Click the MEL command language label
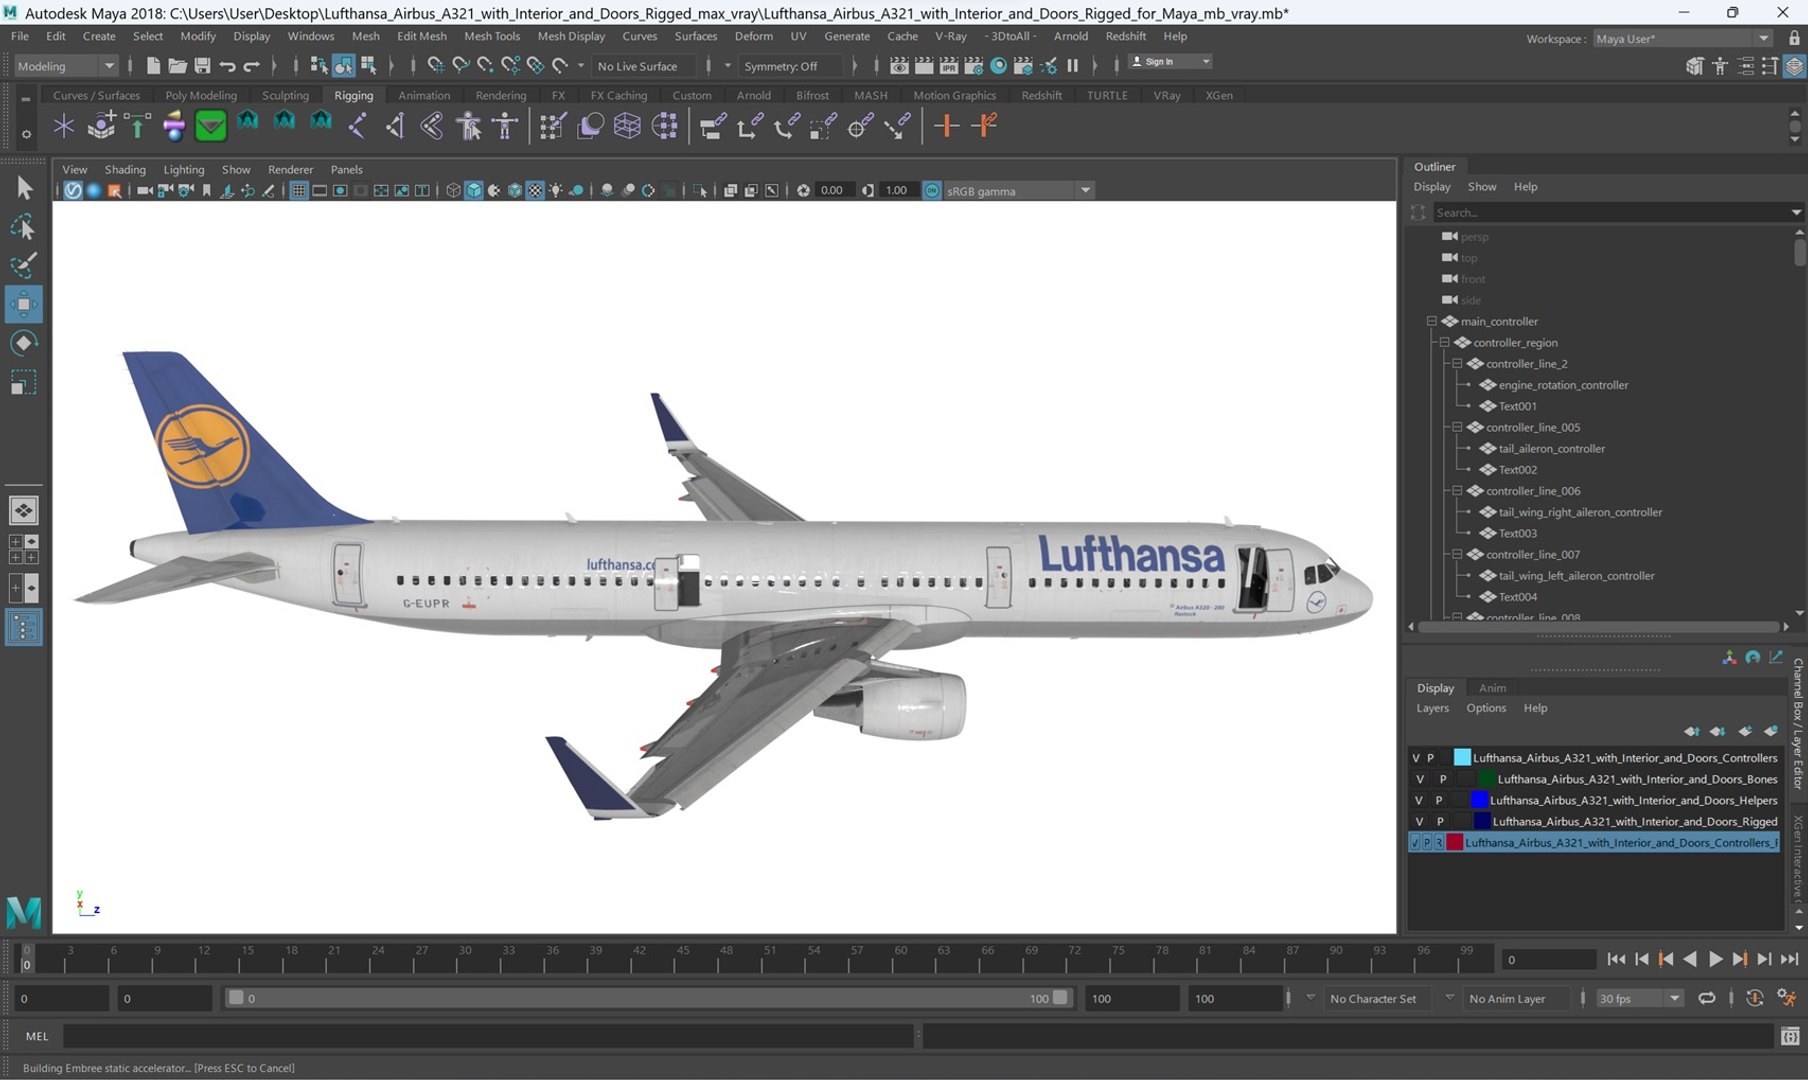 pos(37,1036)
